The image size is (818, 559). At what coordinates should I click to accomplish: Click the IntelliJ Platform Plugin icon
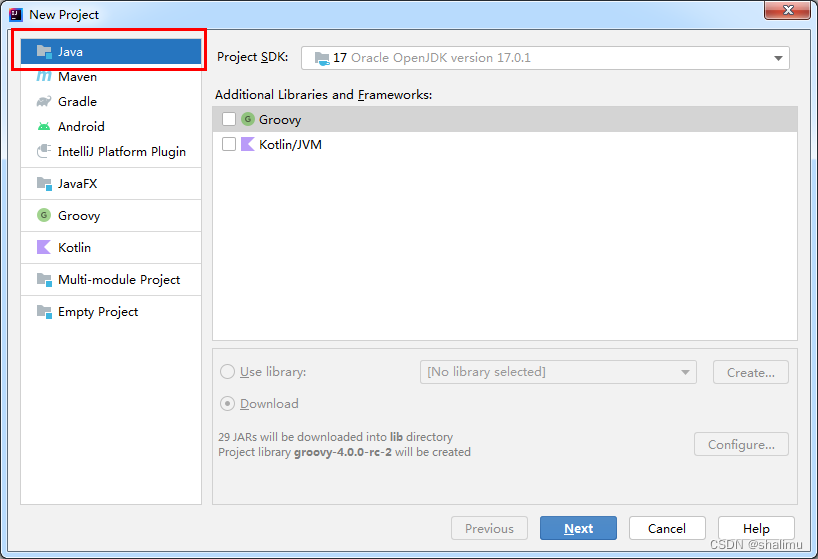[x=44, y=151]
